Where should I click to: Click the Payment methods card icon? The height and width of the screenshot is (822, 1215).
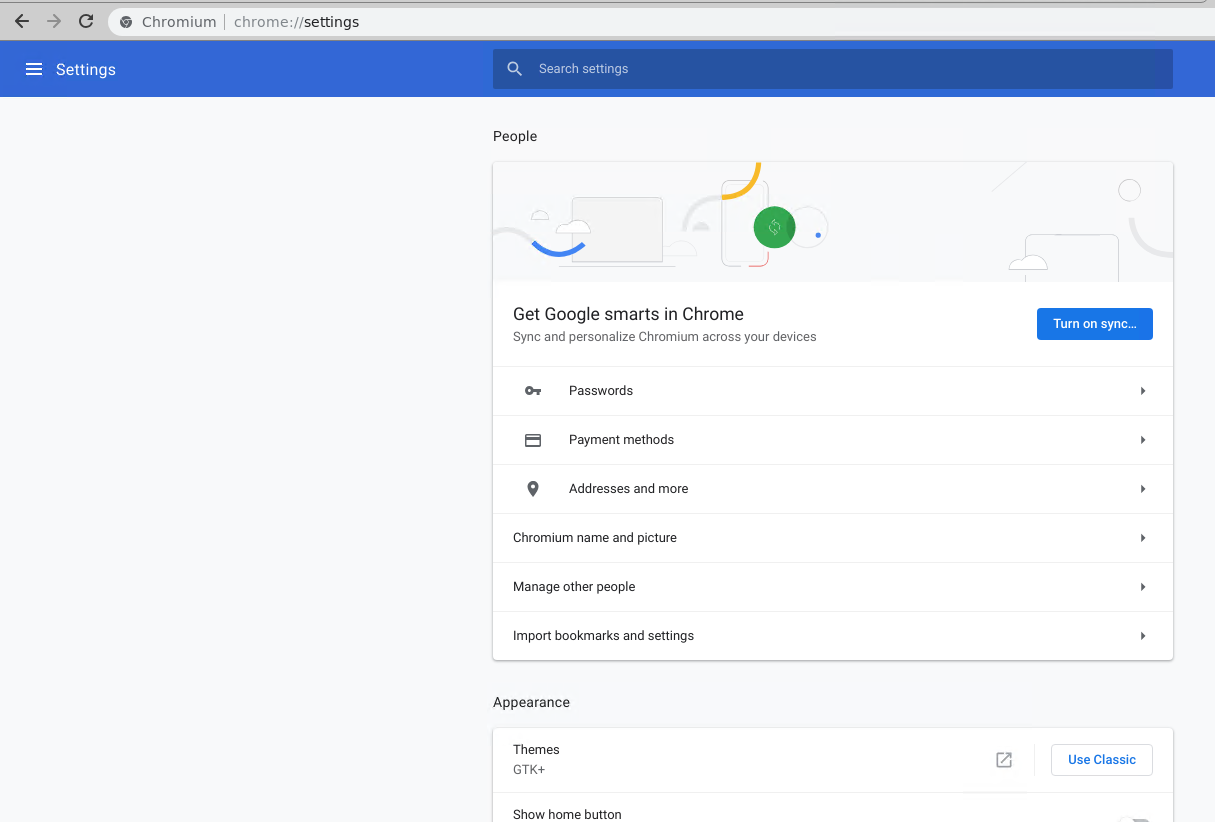pyautogui.click(x=533, y=440)
